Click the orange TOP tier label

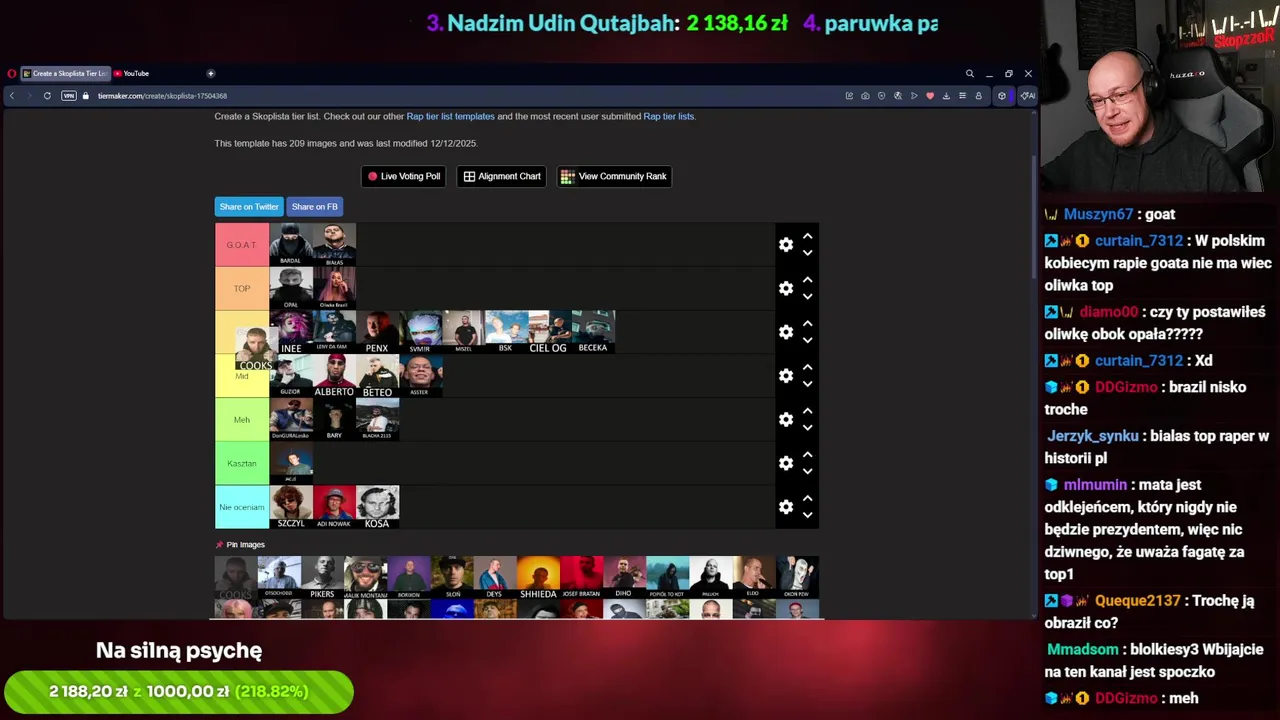(242, 288)
